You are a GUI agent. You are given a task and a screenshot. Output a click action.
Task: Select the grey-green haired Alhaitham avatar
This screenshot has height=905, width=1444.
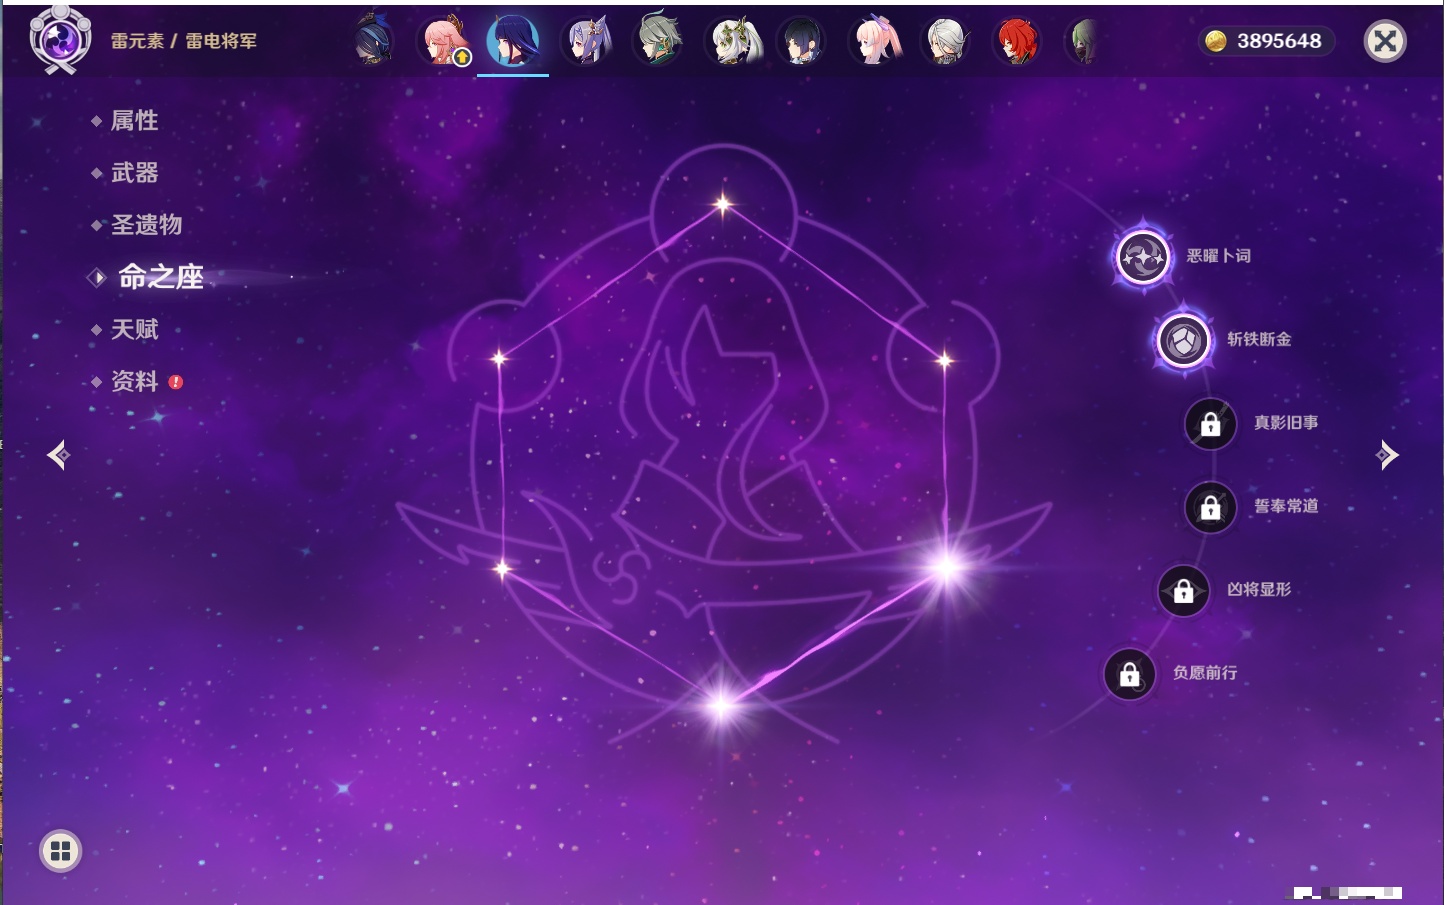[x=659, y=40]
